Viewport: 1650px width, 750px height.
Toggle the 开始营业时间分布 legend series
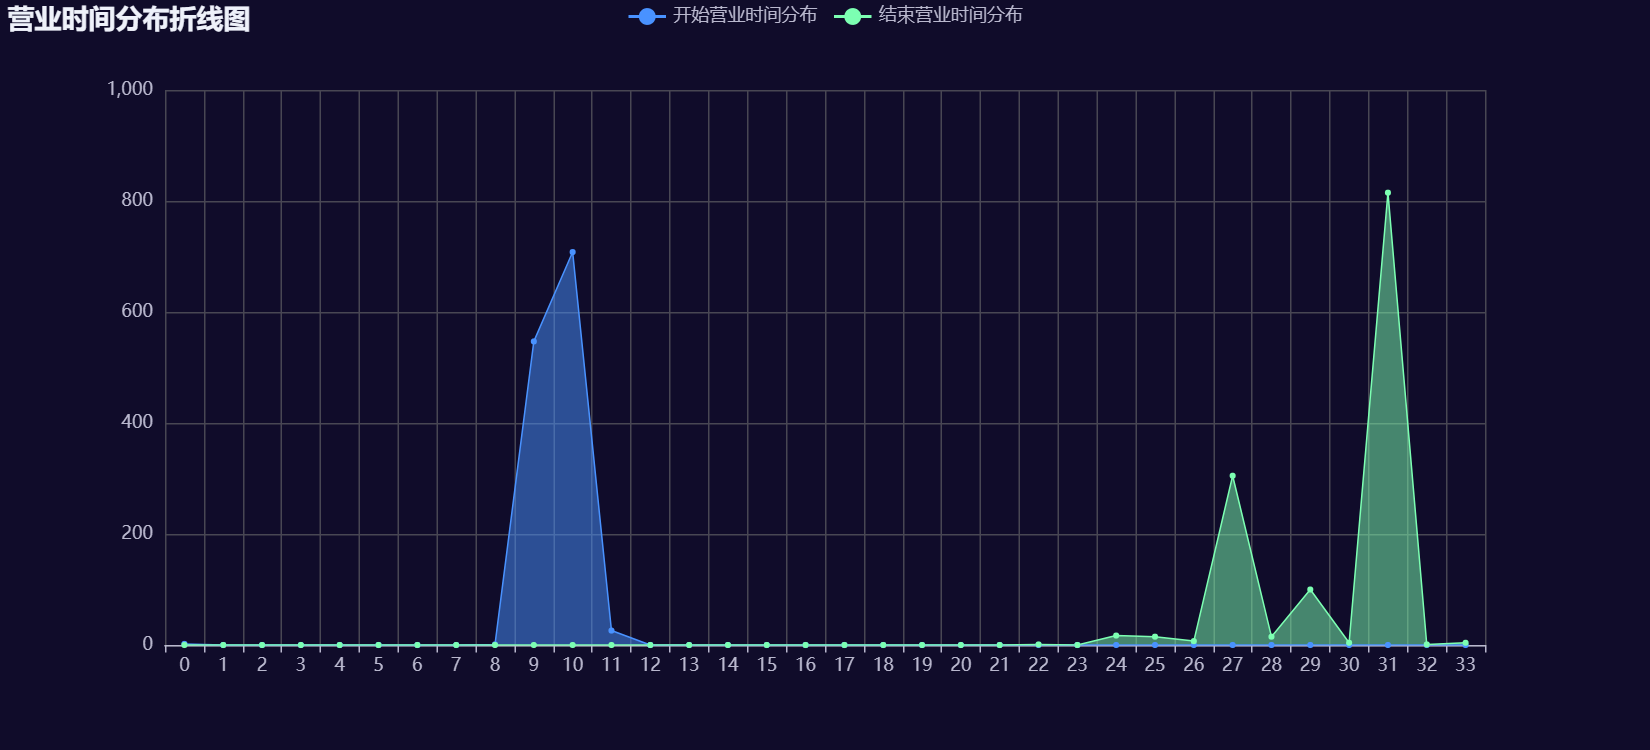tap(723, 15)
